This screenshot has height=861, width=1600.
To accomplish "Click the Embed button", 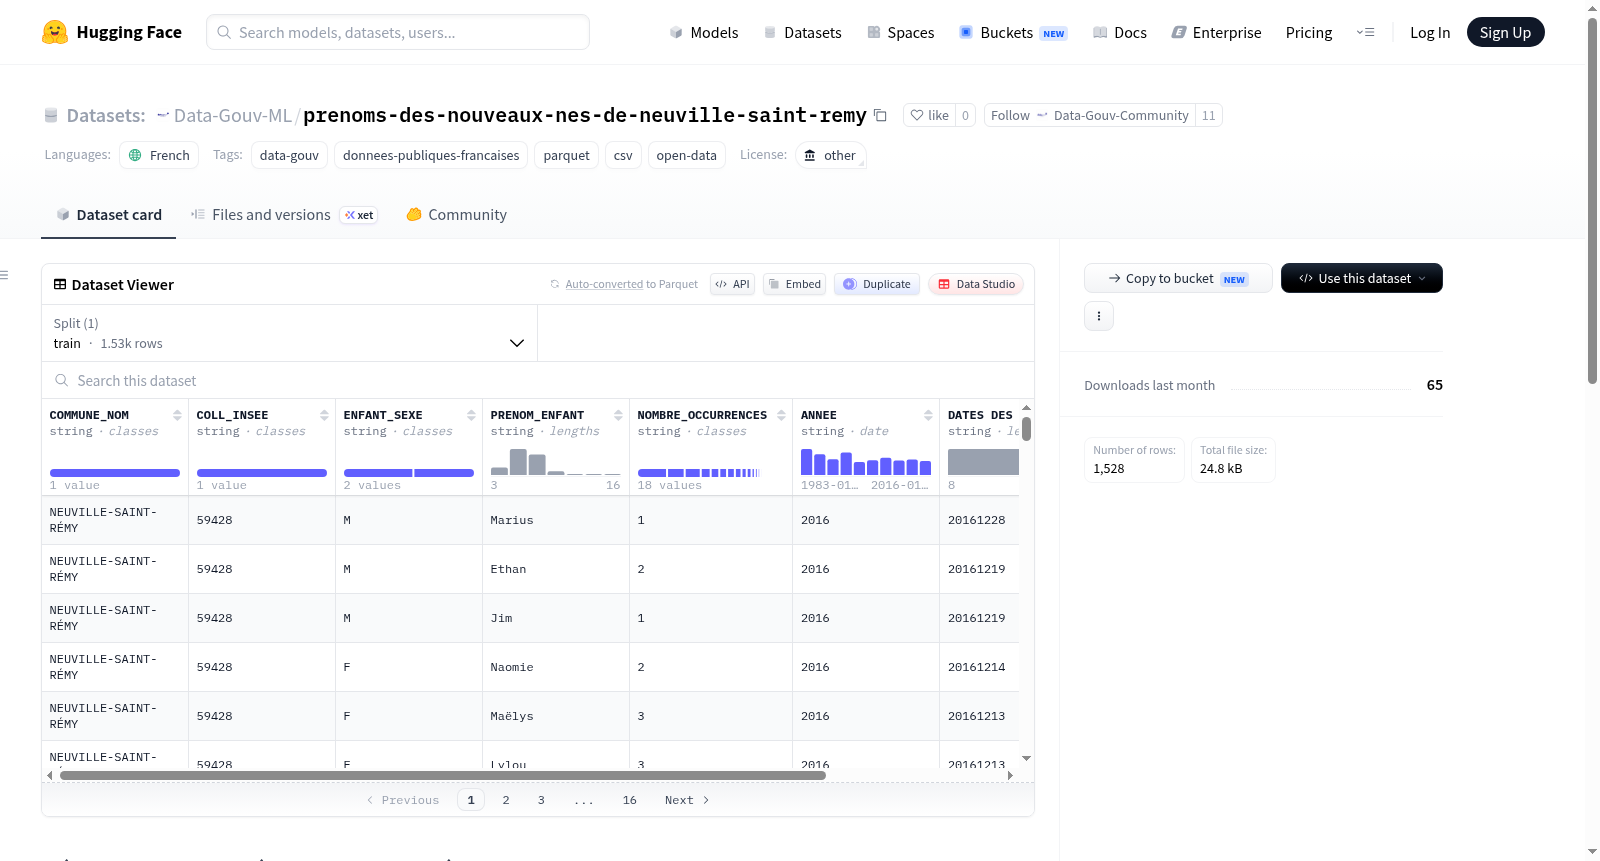I will coord(795,284).
